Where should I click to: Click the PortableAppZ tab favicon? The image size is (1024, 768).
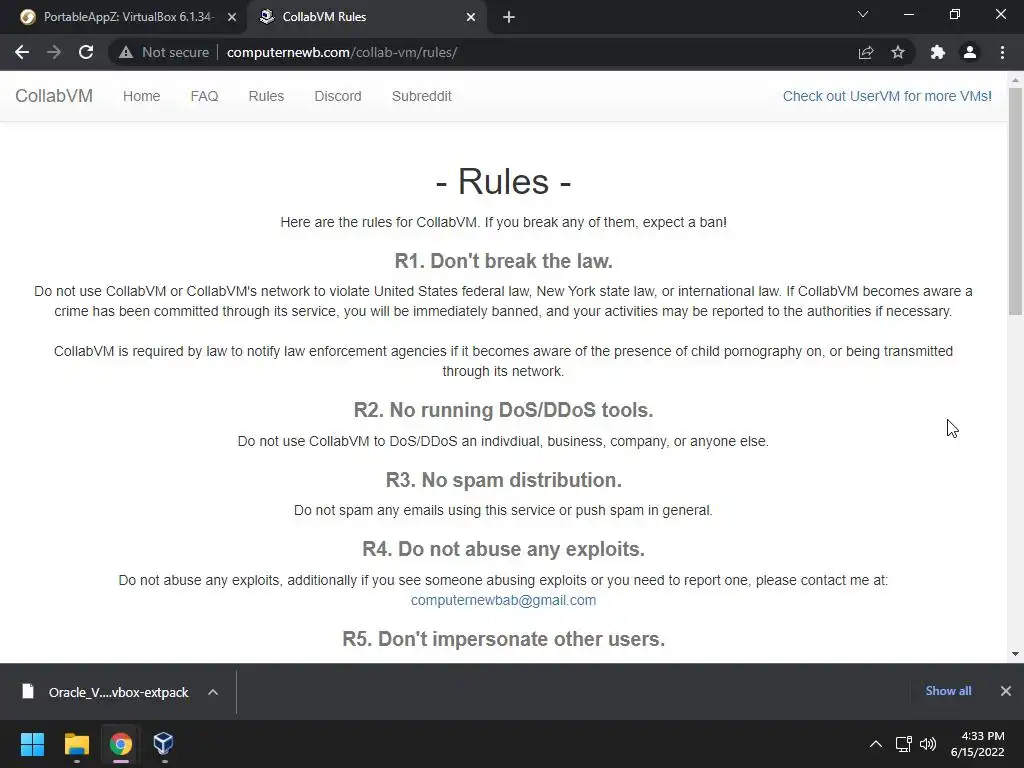27,17
